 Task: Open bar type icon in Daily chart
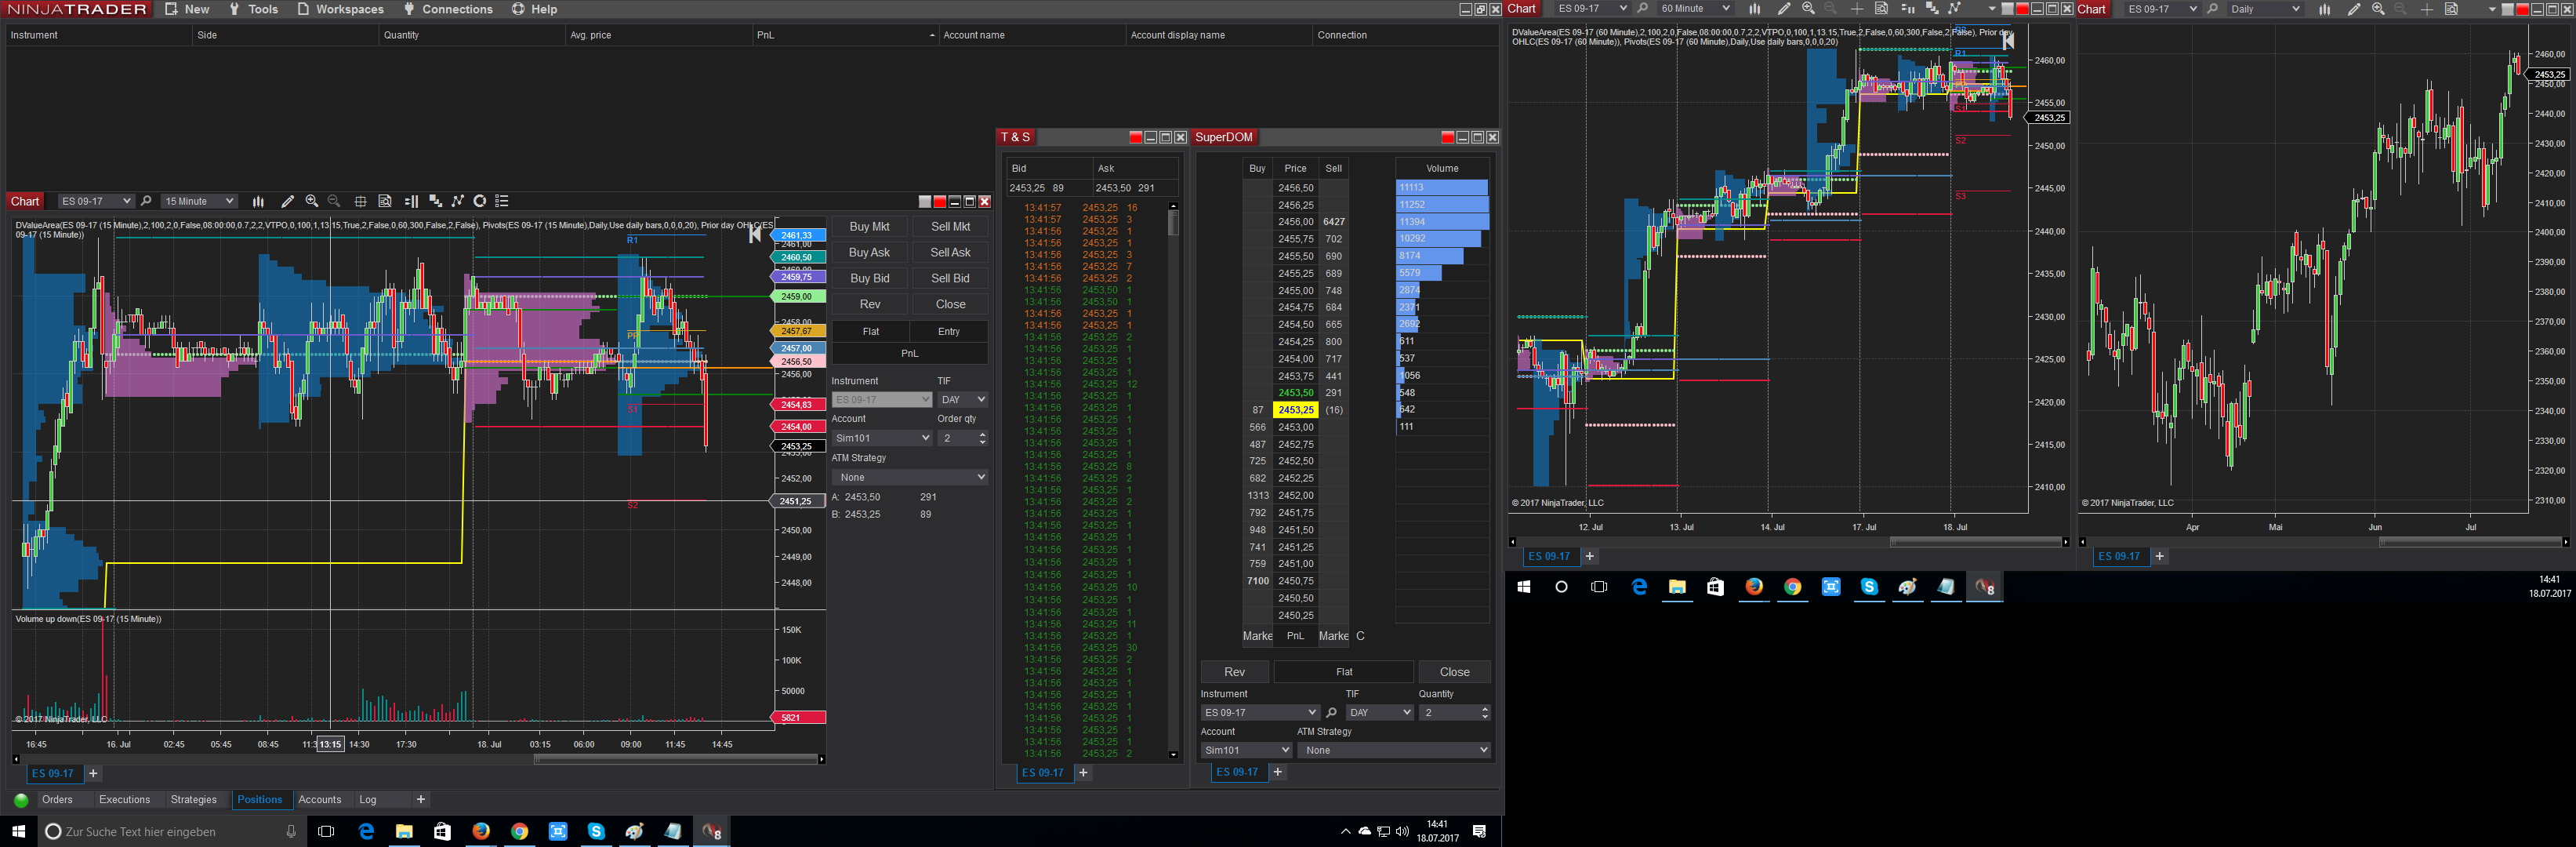(2324, 9)
